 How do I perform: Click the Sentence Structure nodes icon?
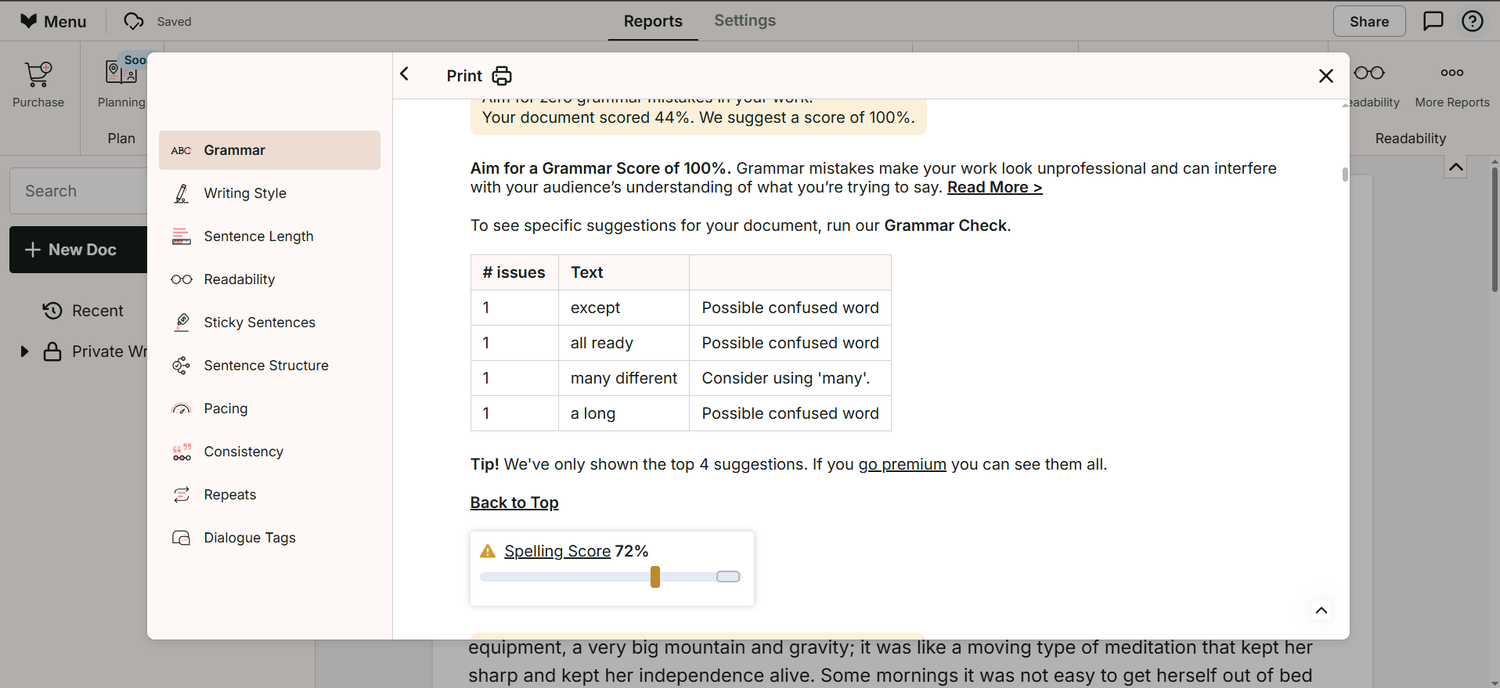[181, 365]
